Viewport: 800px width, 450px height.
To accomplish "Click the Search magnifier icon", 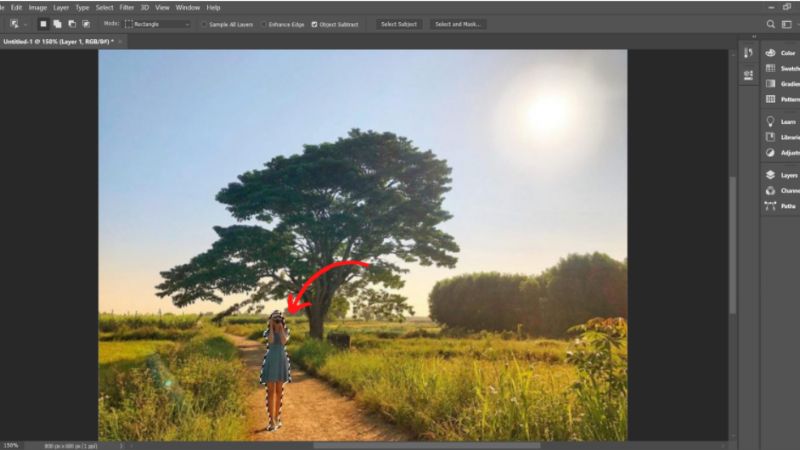I will 770,24.
